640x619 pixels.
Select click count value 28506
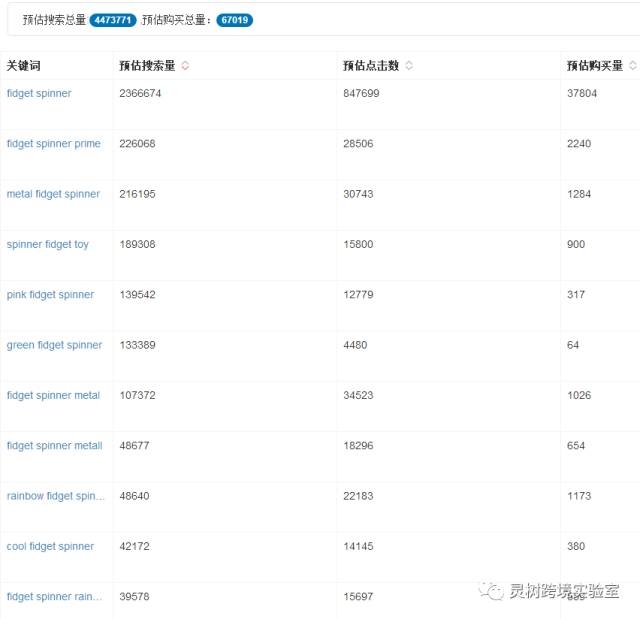coord(358,144)
